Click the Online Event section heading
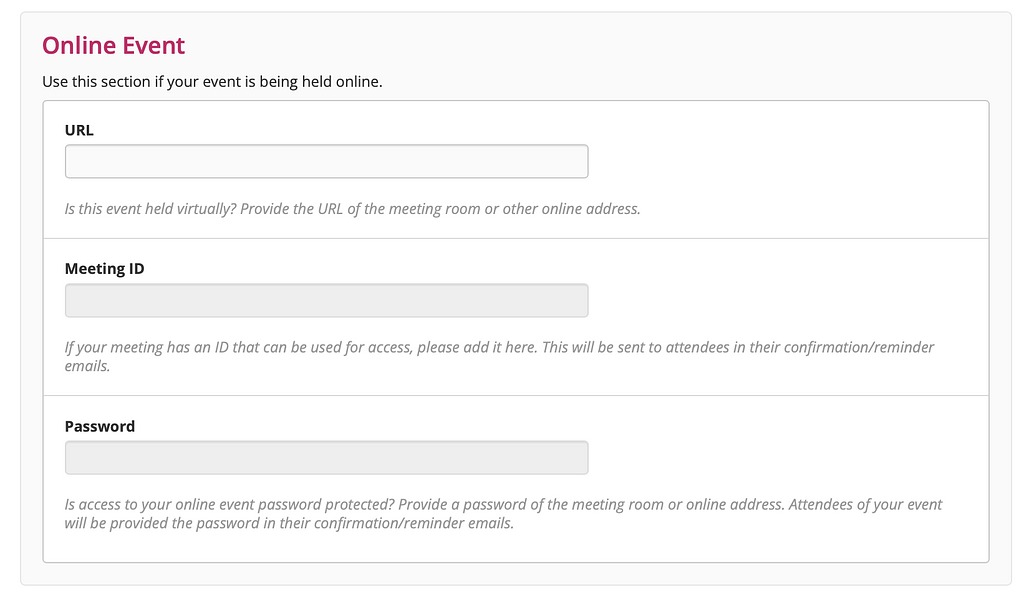1024x599 pixels. [x=113, y=46]
